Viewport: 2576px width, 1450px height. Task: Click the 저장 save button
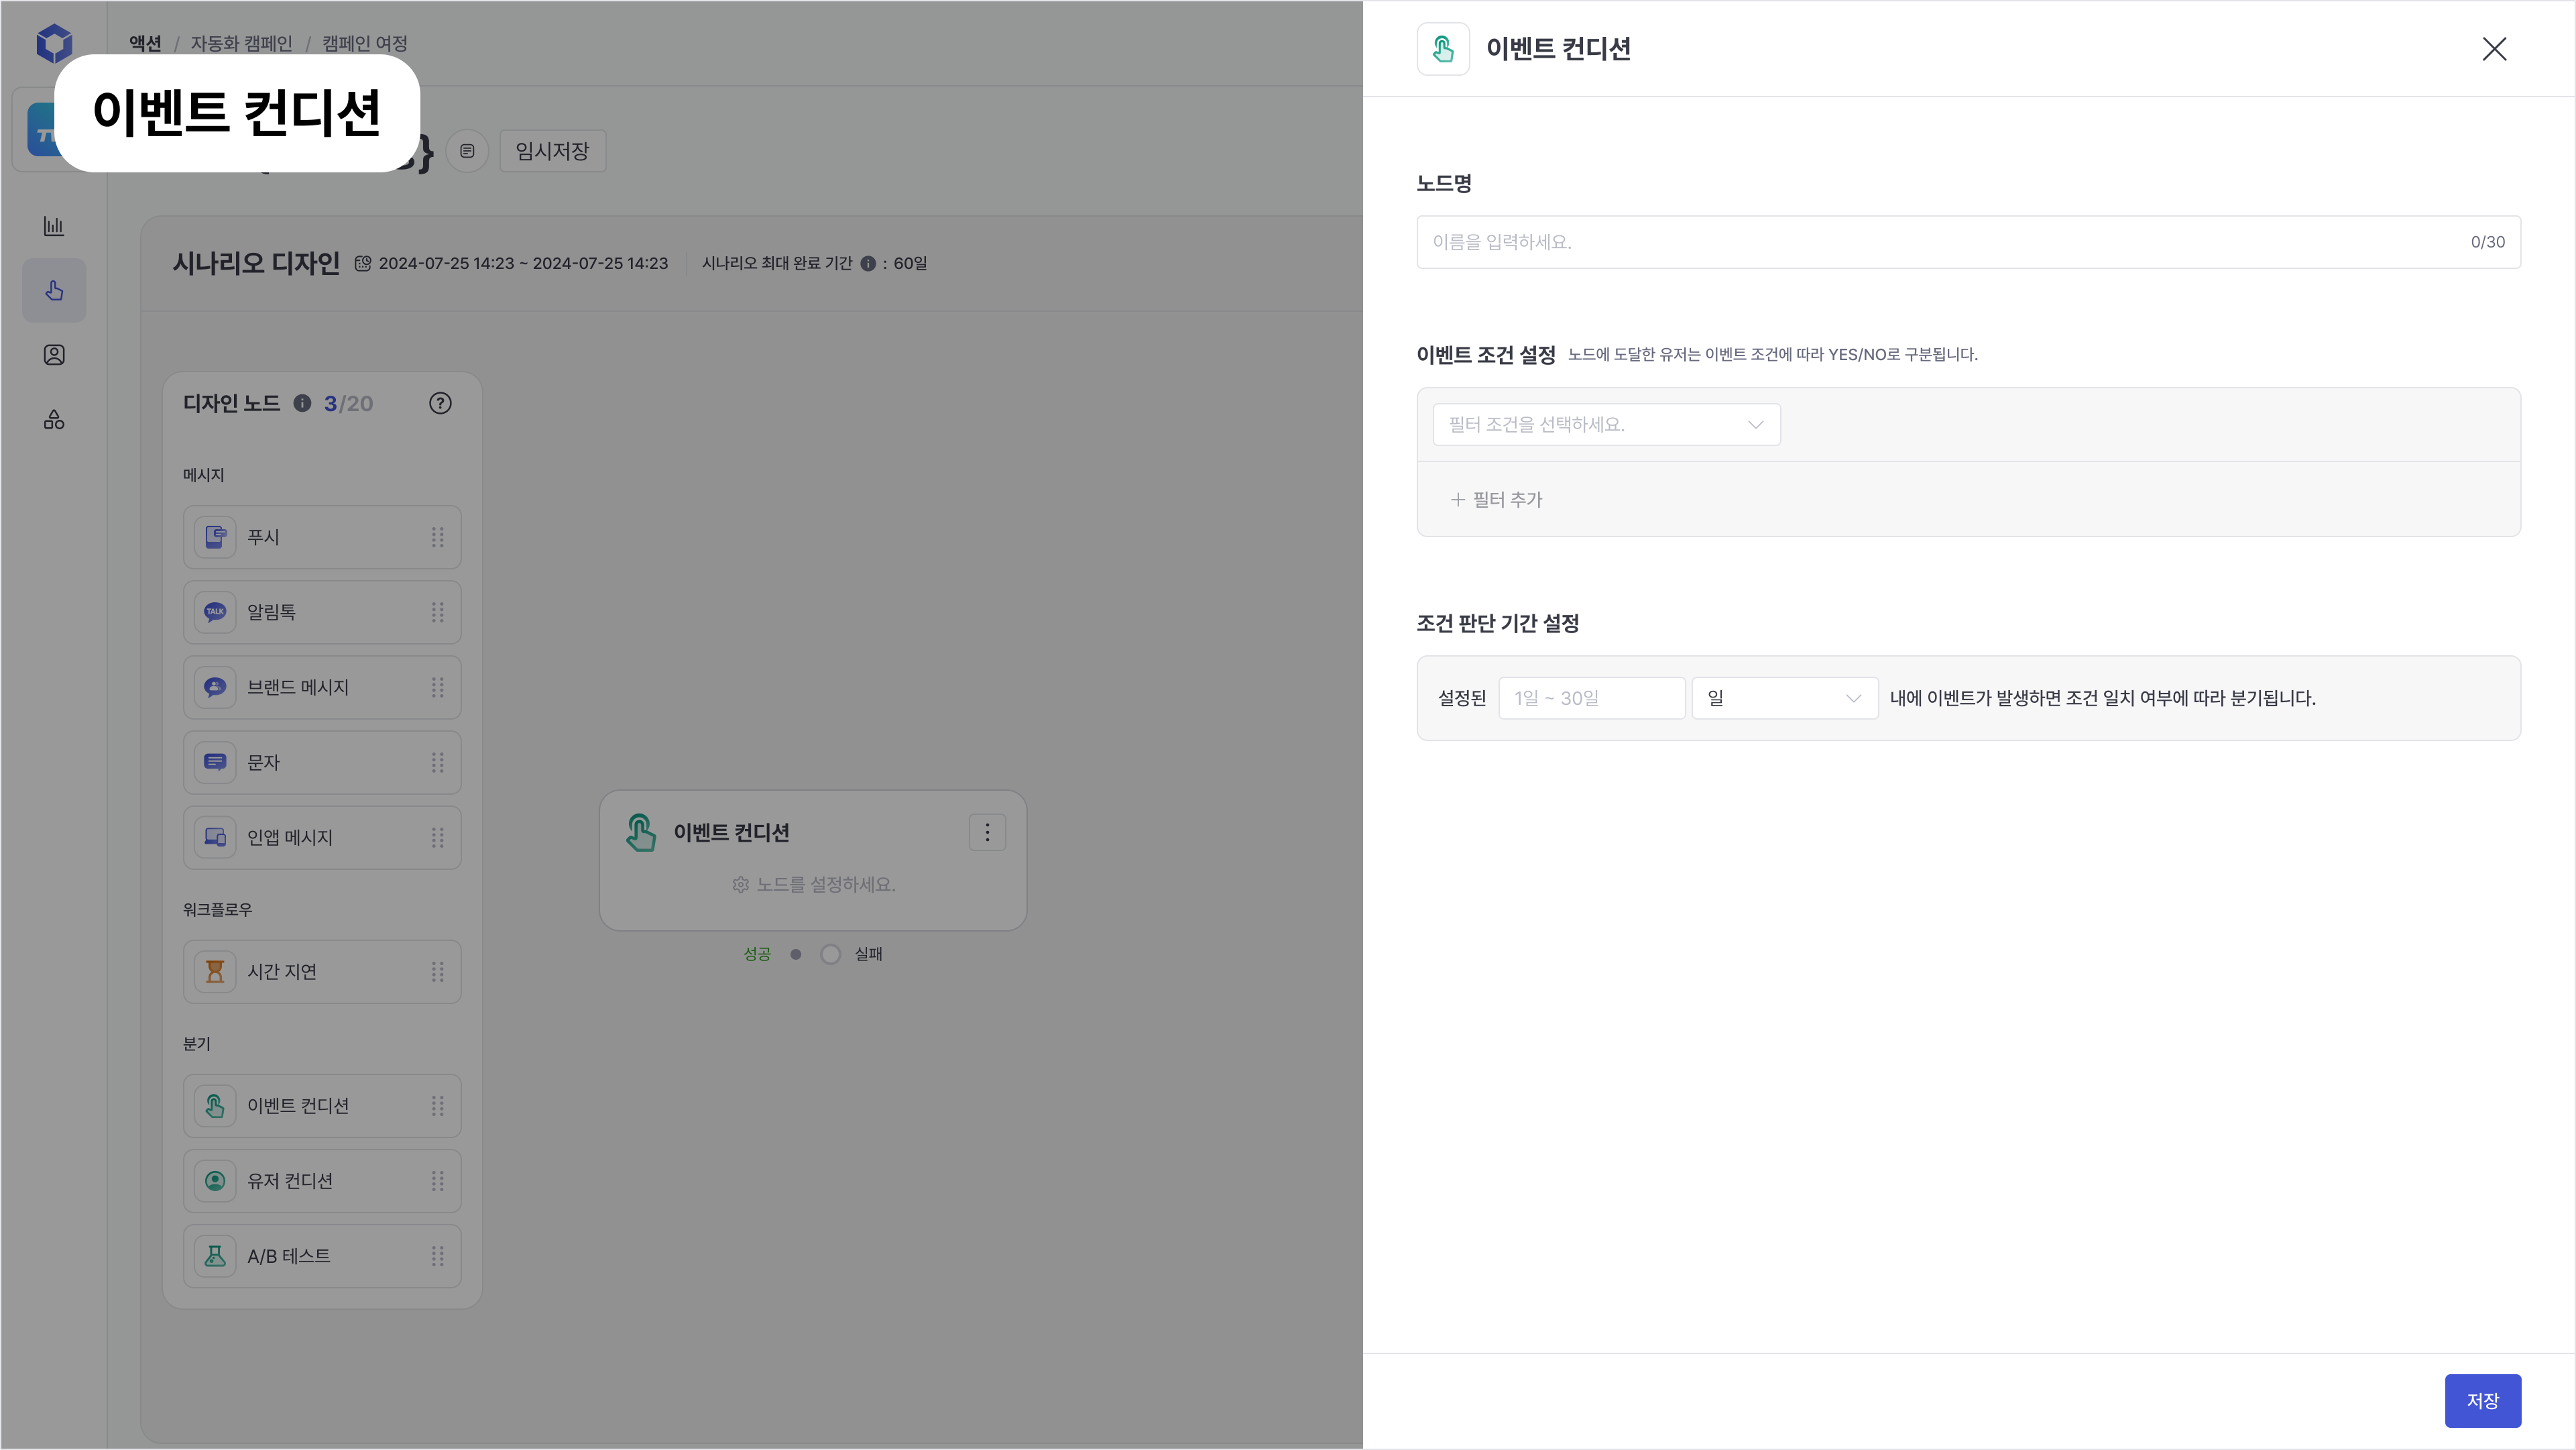pos(2482,1400)
